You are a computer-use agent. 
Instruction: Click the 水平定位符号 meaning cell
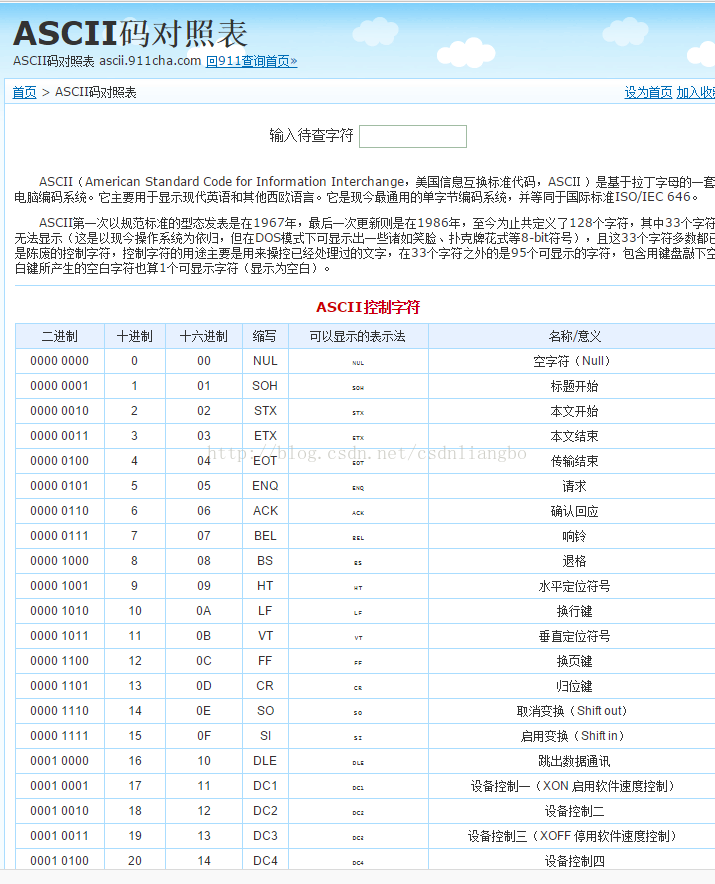[572, 586]
